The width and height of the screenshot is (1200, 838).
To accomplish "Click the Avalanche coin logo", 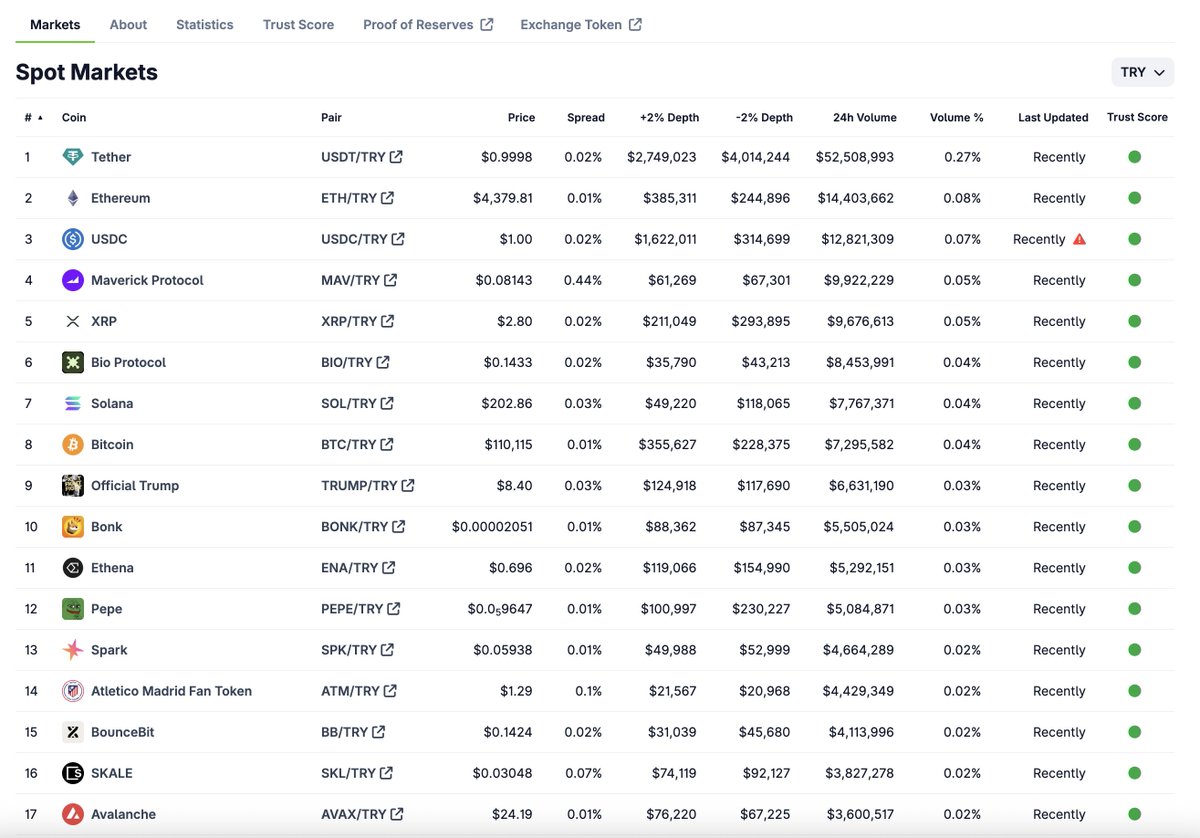I will 73,813.
